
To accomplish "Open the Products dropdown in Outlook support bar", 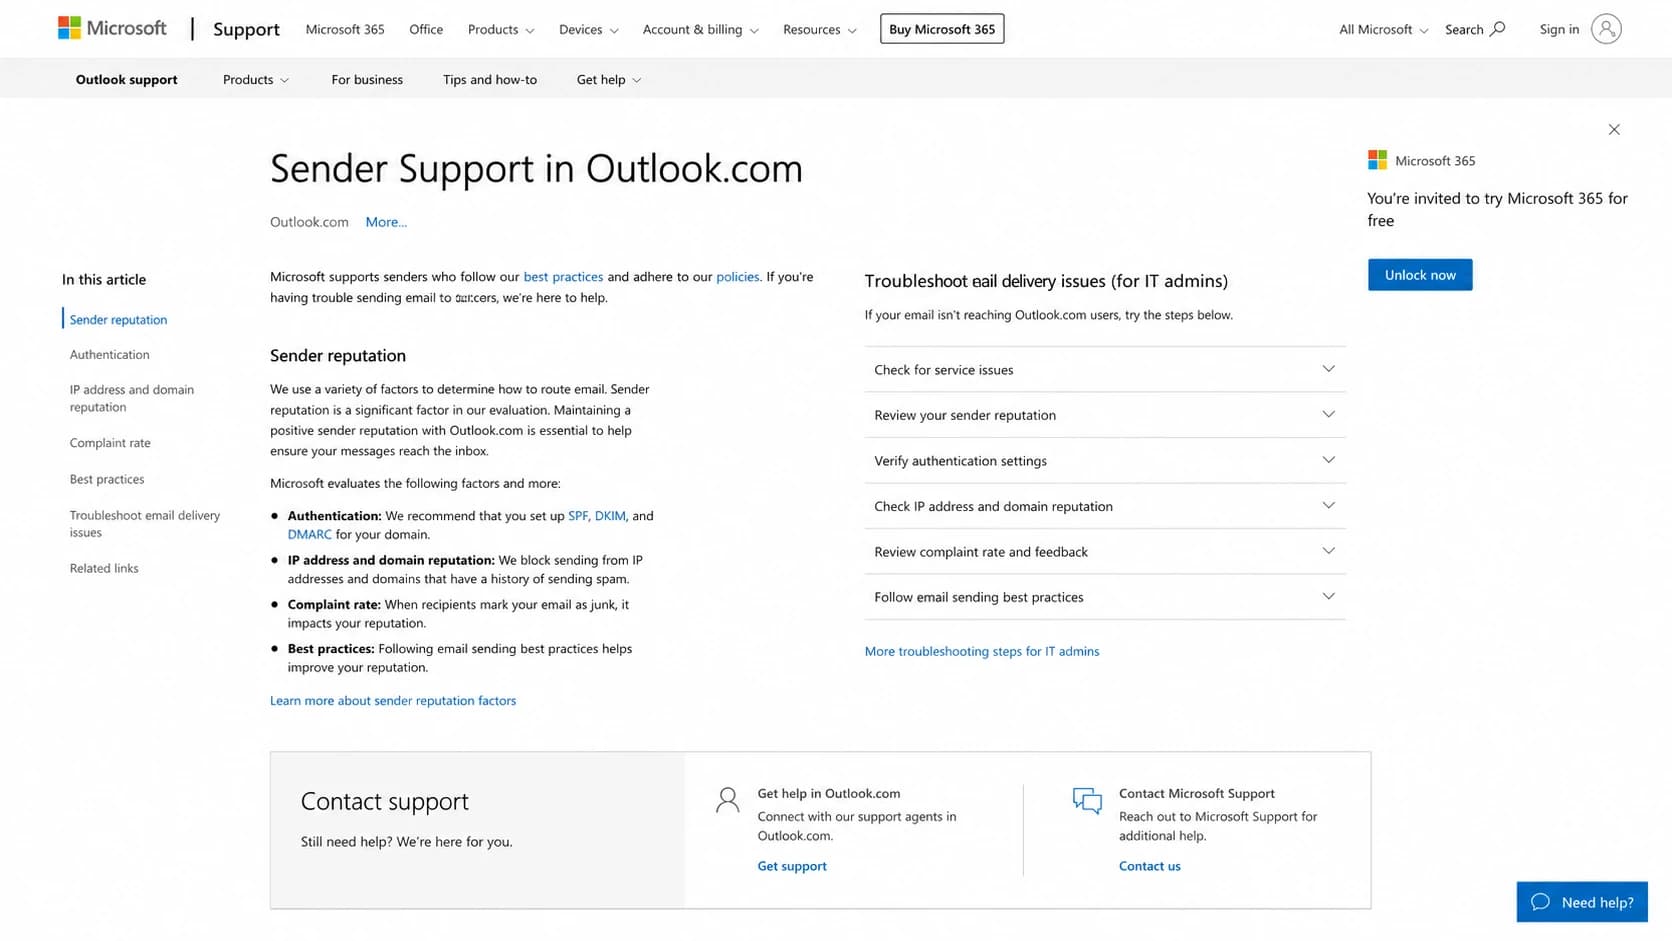I will tap(256, 79).
